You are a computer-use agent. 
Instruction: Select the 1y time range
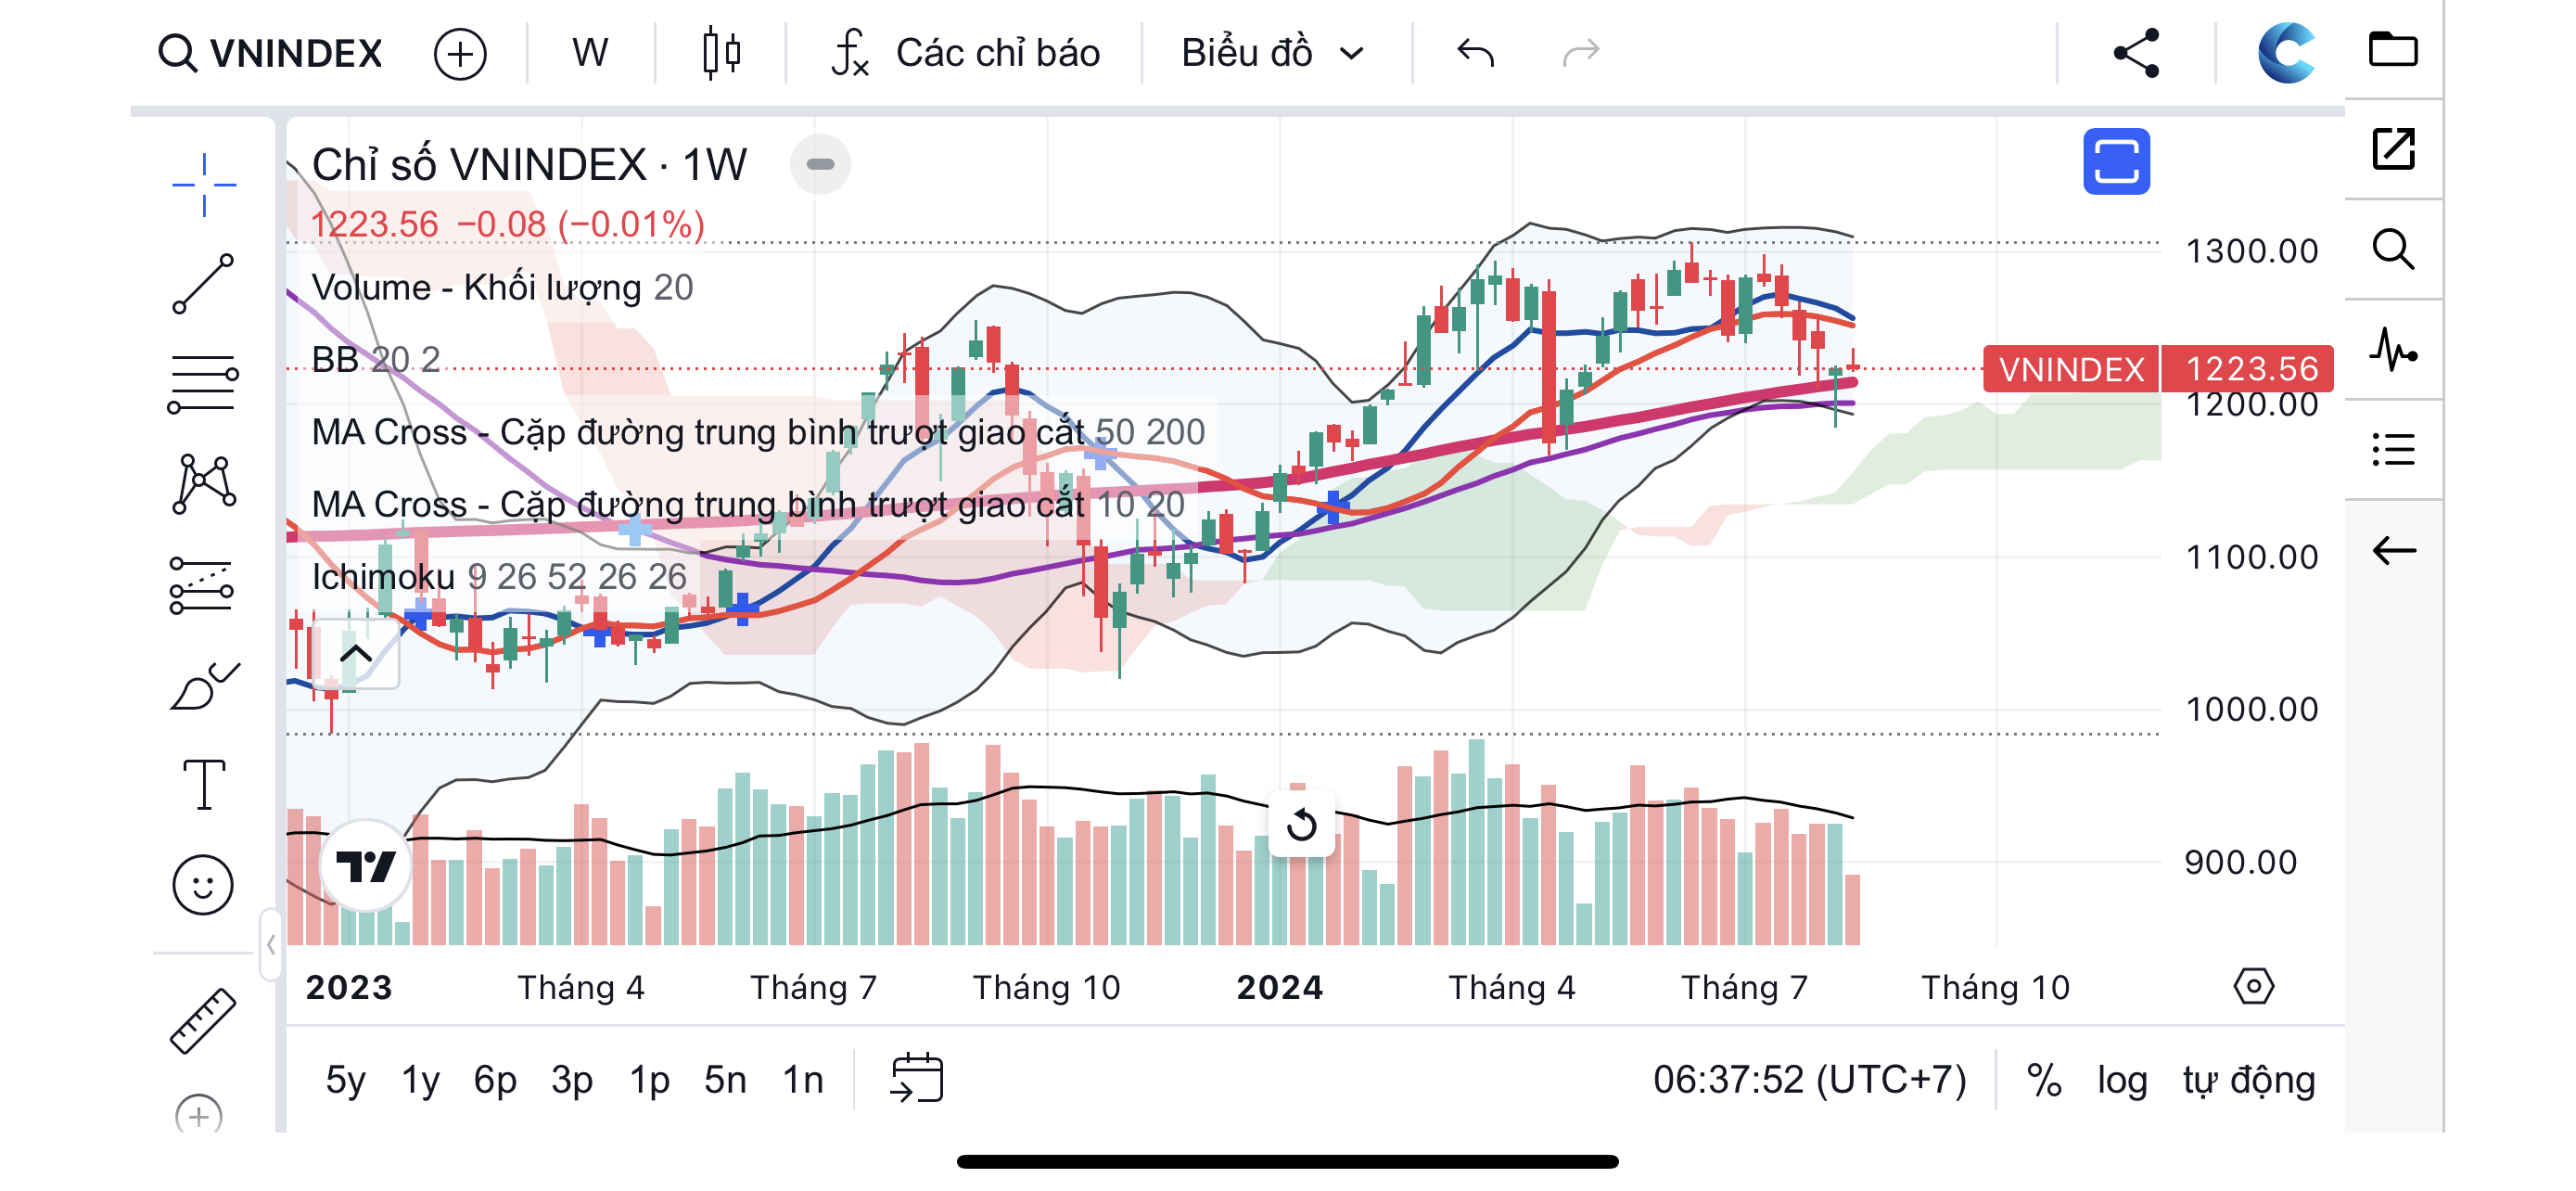point(420,1080)
